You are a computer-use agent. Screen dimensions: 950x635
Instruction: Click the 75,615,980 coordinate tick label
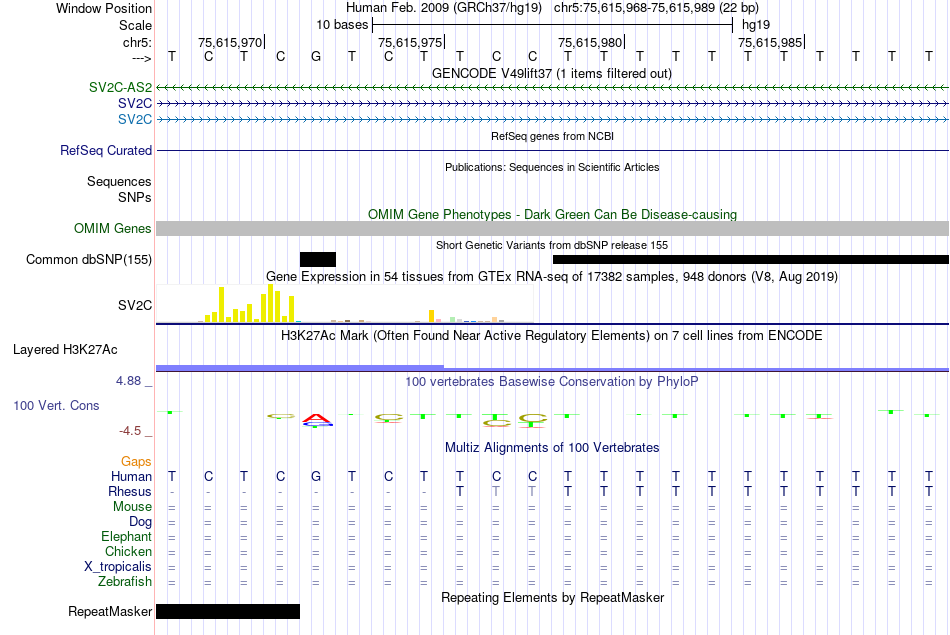pos(590,42)
